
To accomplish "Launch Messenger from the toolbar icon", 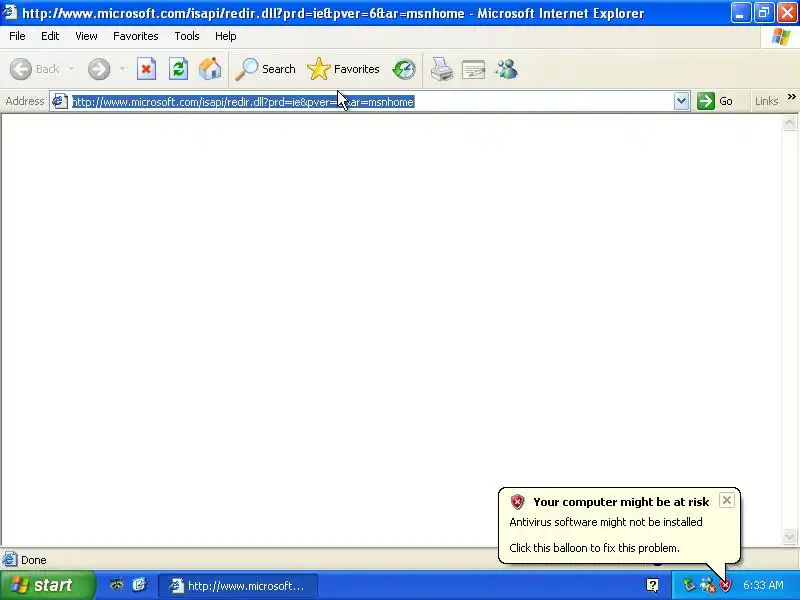I will (x=507, y=69).
